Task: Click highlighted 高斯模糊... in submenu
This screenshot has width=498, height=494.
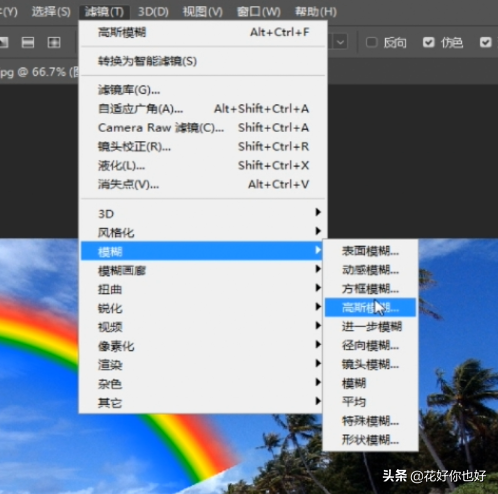Action: pyautogui.click(x=370, y=308)
